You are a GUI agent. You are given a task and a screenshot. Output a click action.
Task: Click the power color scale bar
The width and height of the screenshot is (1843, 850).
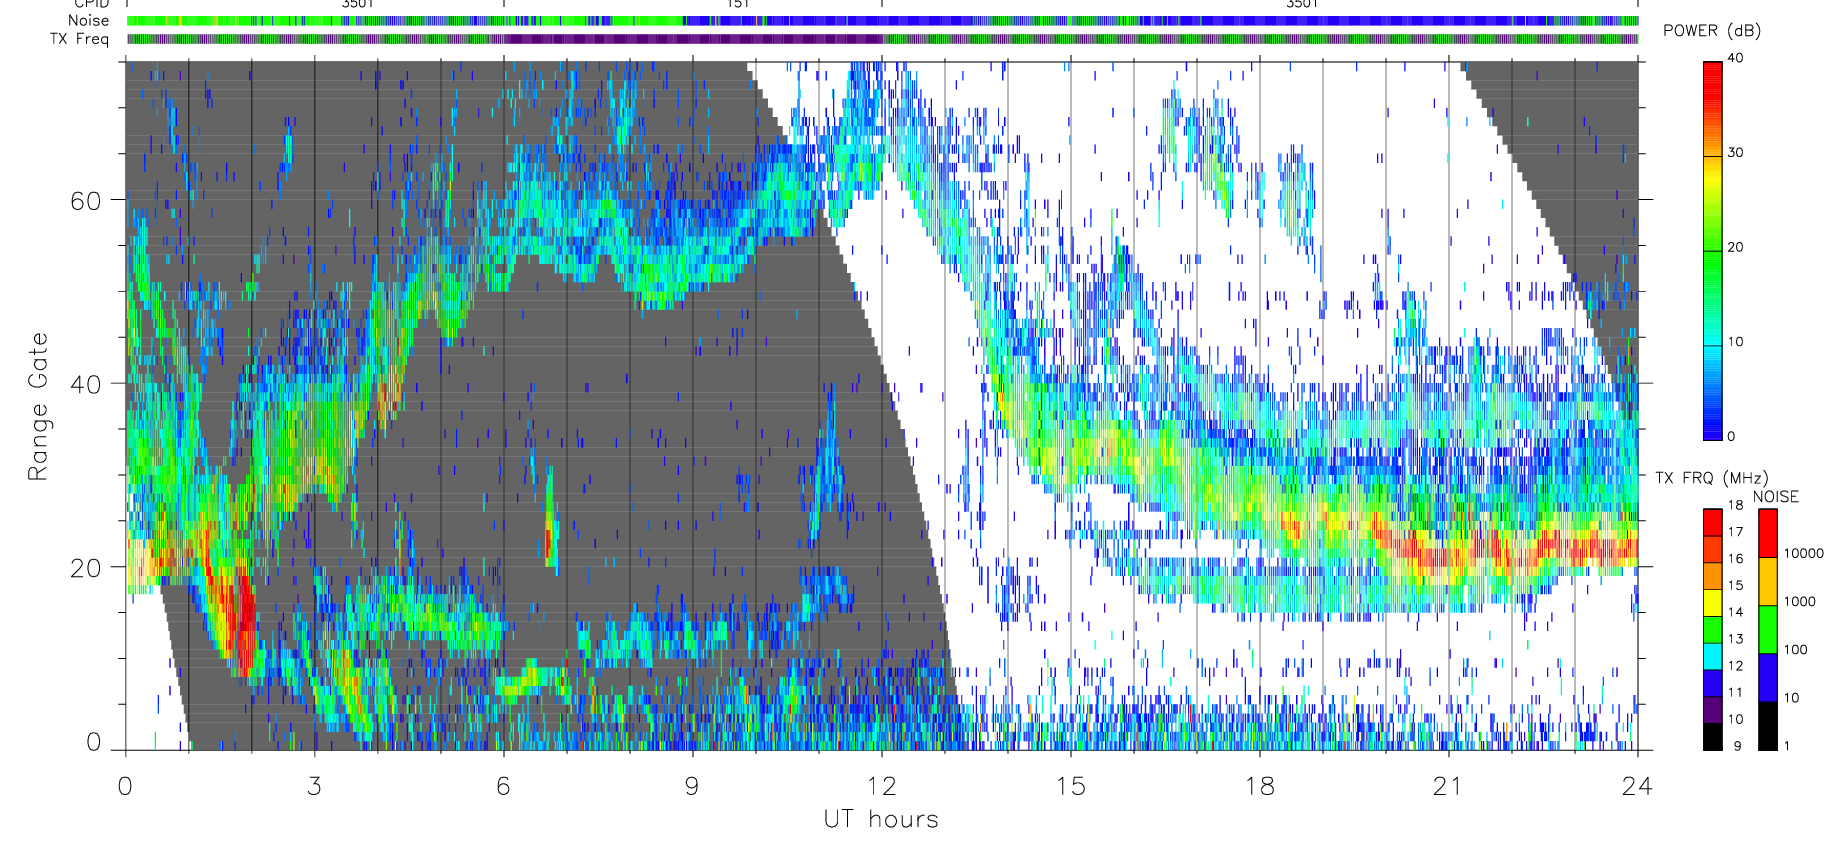click(1713, 251)
